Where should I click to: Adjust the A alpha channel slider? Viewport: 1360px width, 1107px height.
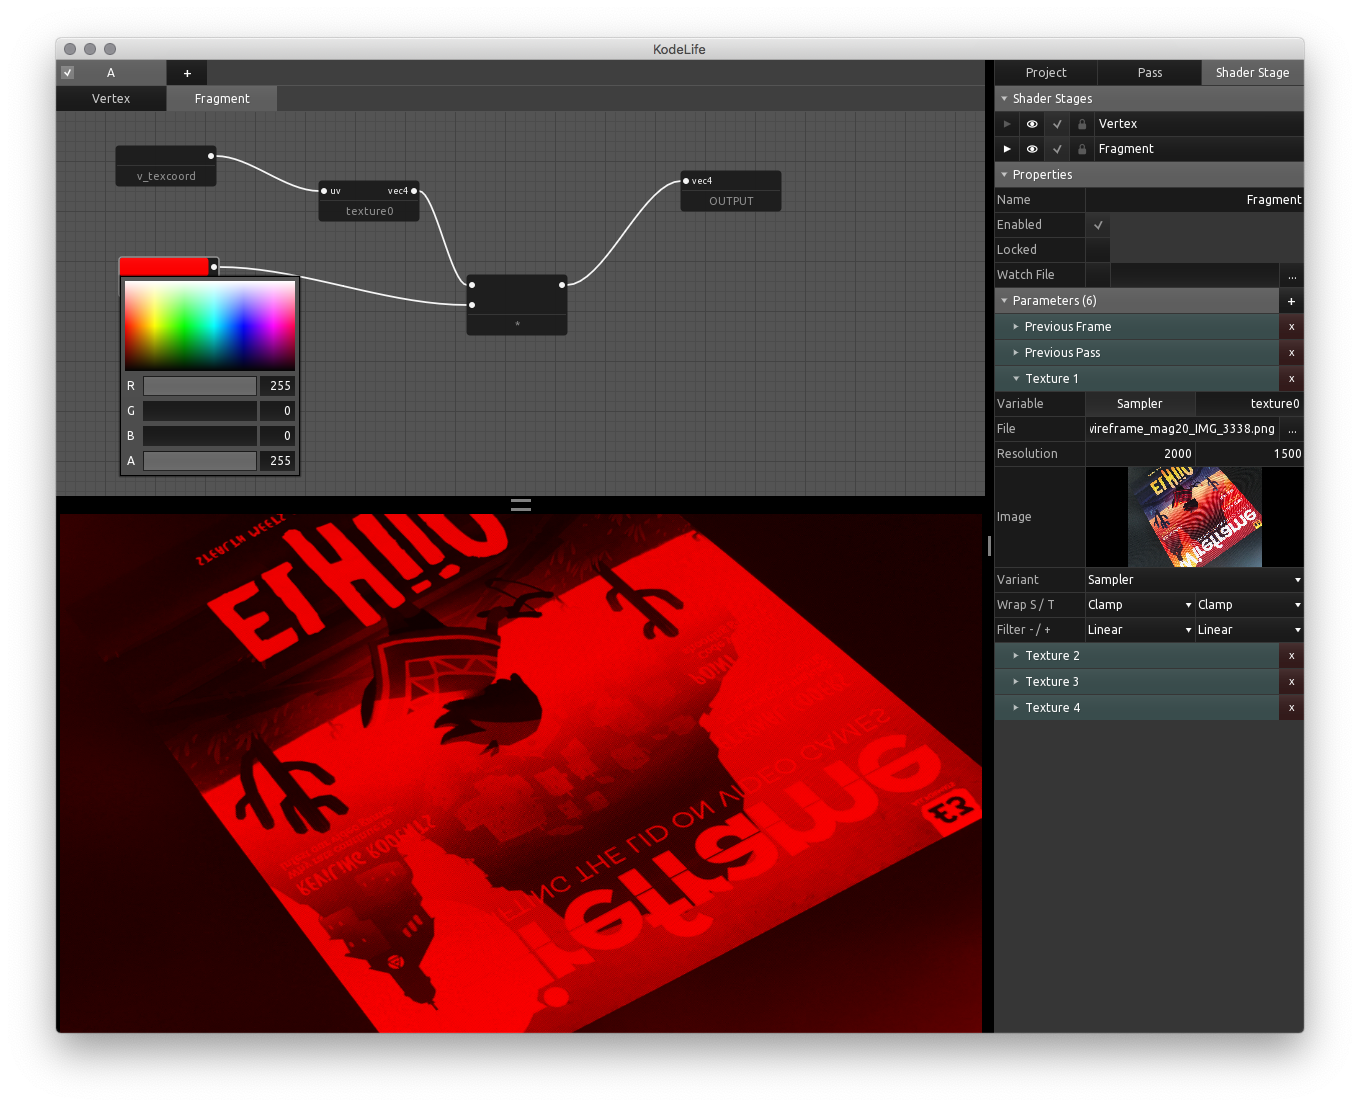[x=200, y=461]
